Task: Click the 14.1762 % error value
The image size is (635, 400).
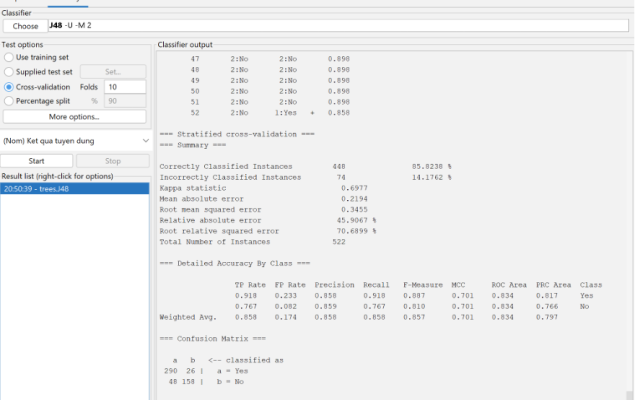Action: coord(432,177)
